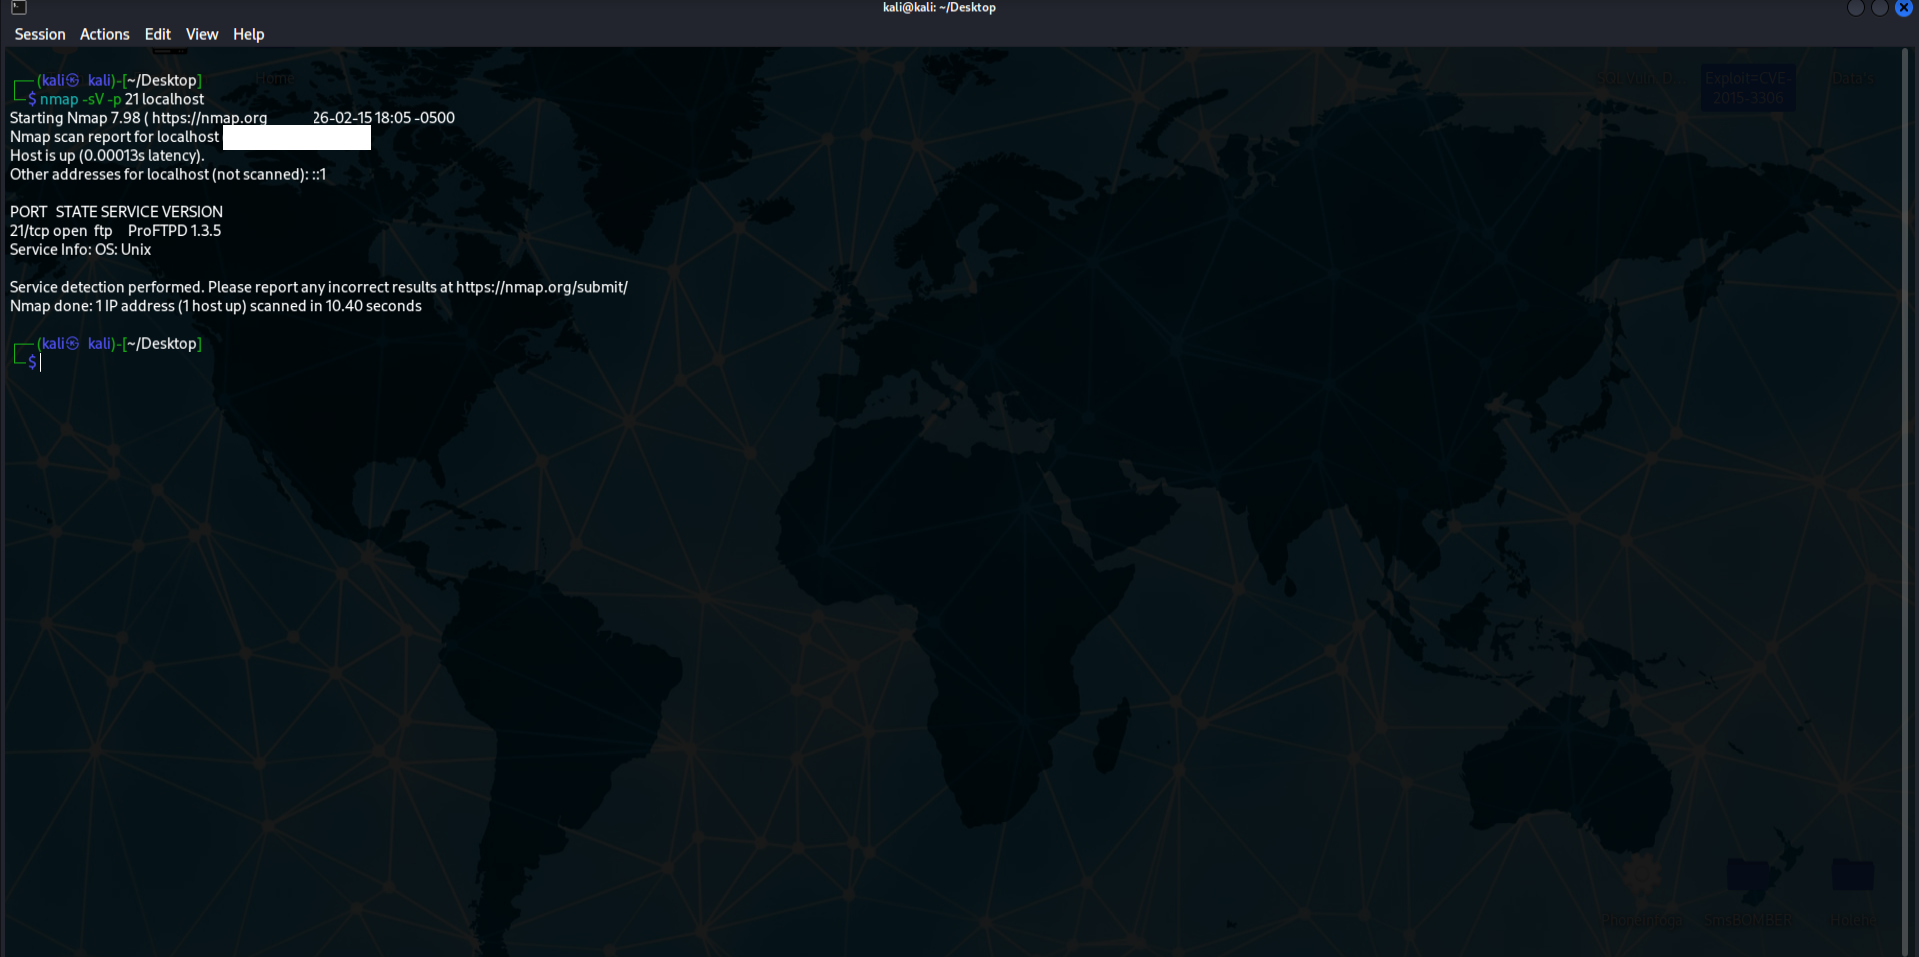
Task: Click the prompt path below the scan results
Action: (164, 343)
